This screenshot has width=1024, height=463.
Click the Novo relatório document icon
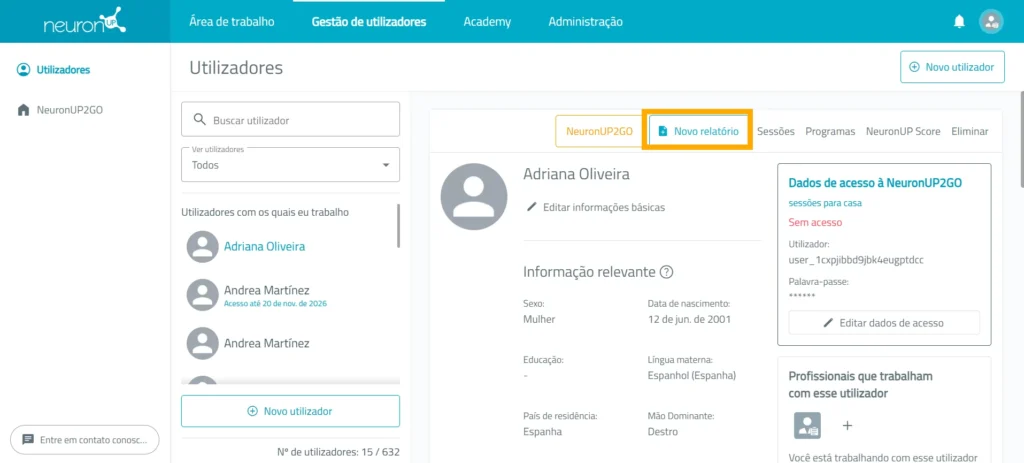[x=663, y=131]
